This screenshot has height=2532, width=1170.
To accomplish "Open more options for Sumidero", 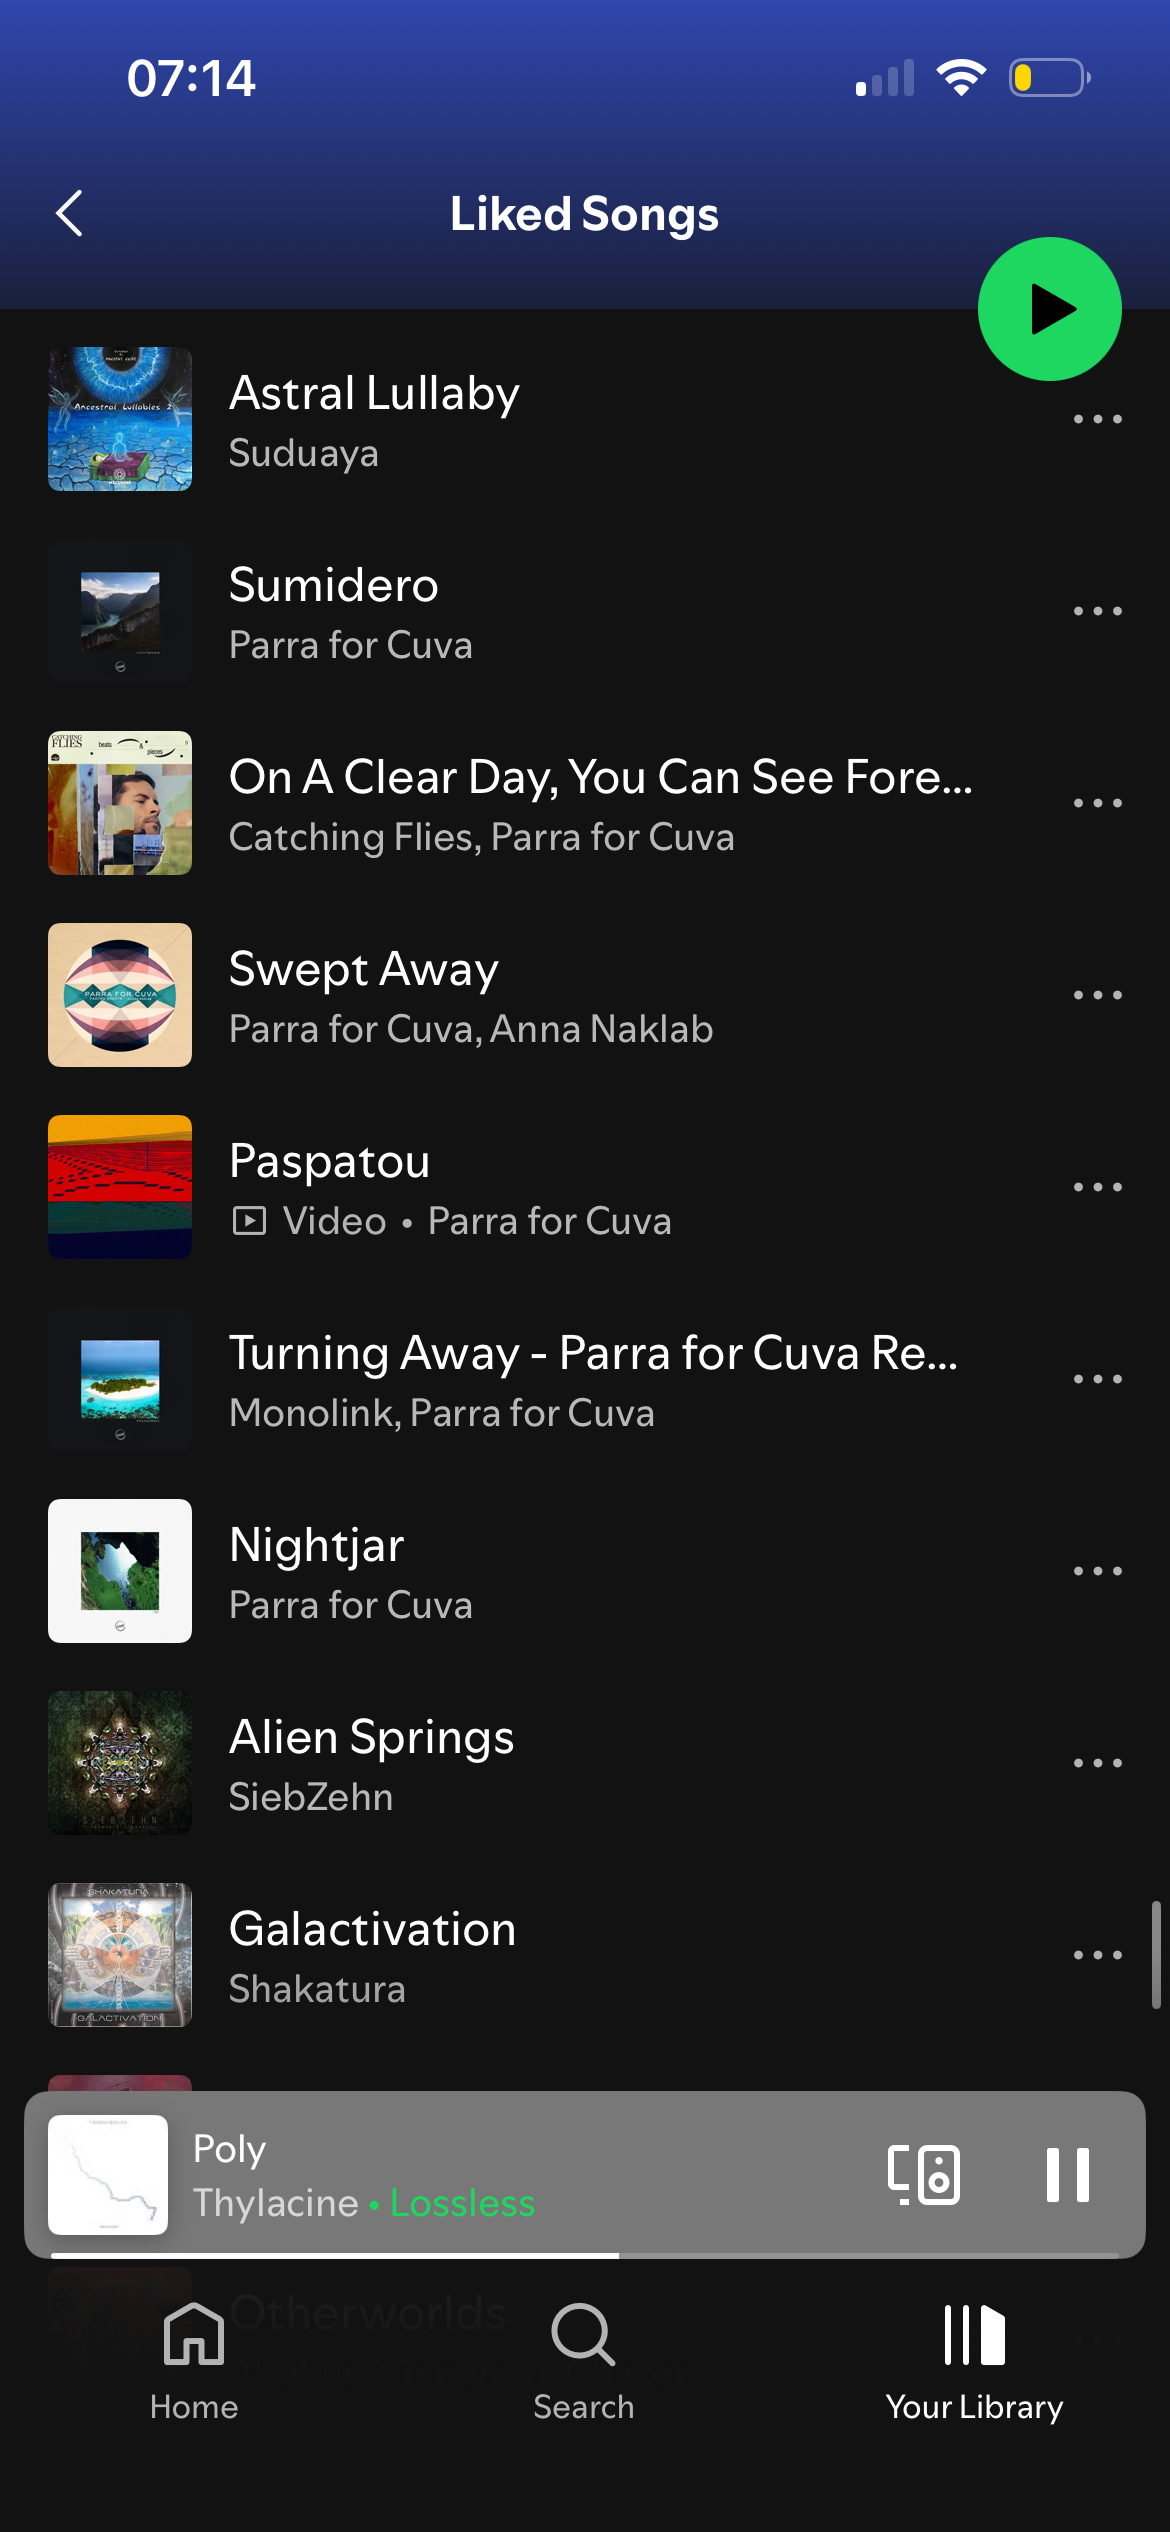I will [1097, 611].
